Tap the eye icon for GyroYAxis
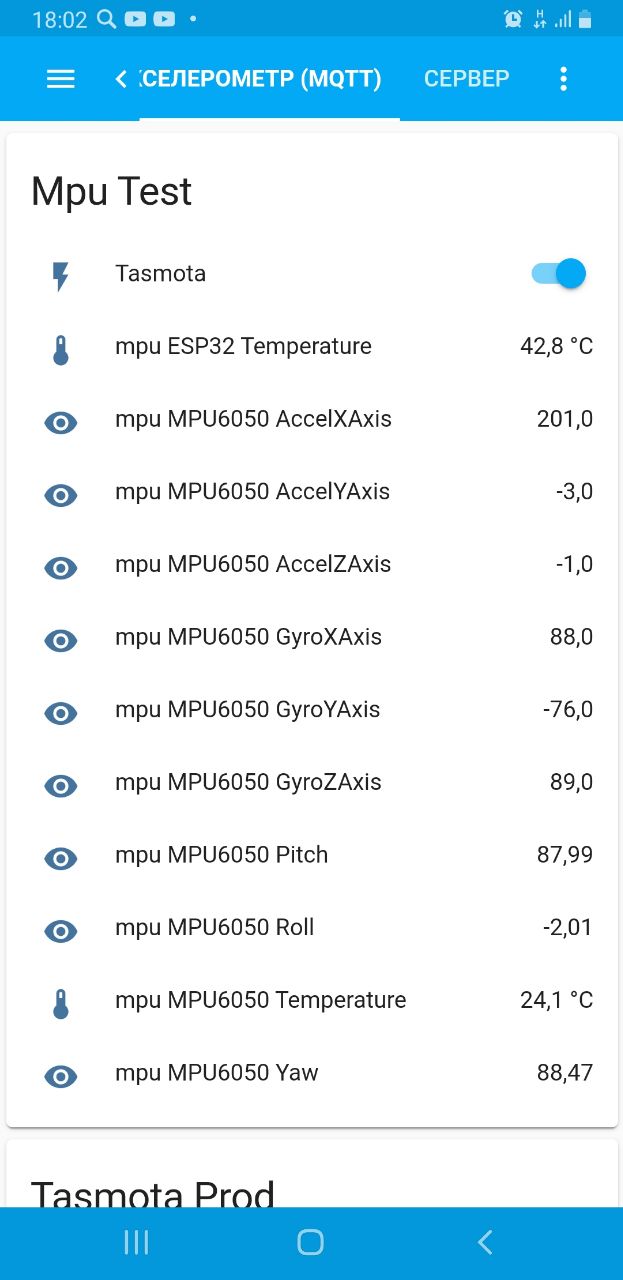The height and width of the screenshot is (1280, 623). click(61, 713)
